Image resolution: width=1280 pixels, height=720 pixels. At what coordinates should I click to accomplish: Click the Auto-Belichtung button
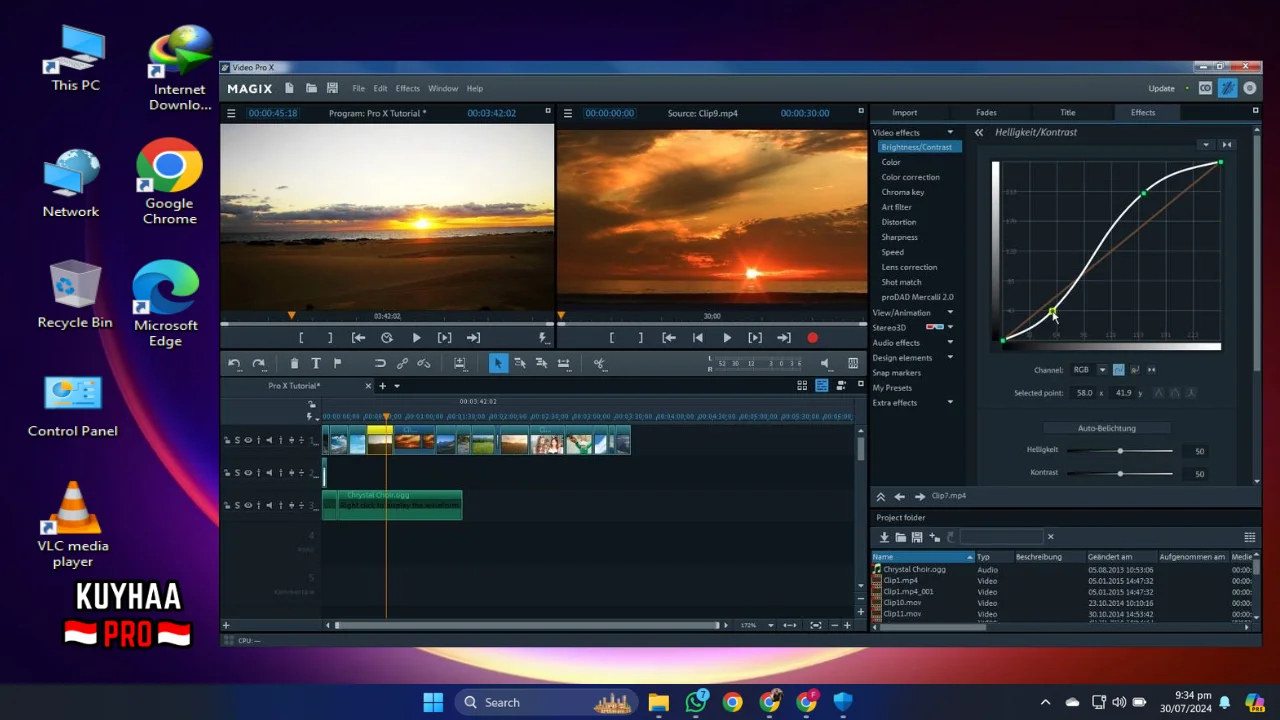click(x=1106, y=428)
